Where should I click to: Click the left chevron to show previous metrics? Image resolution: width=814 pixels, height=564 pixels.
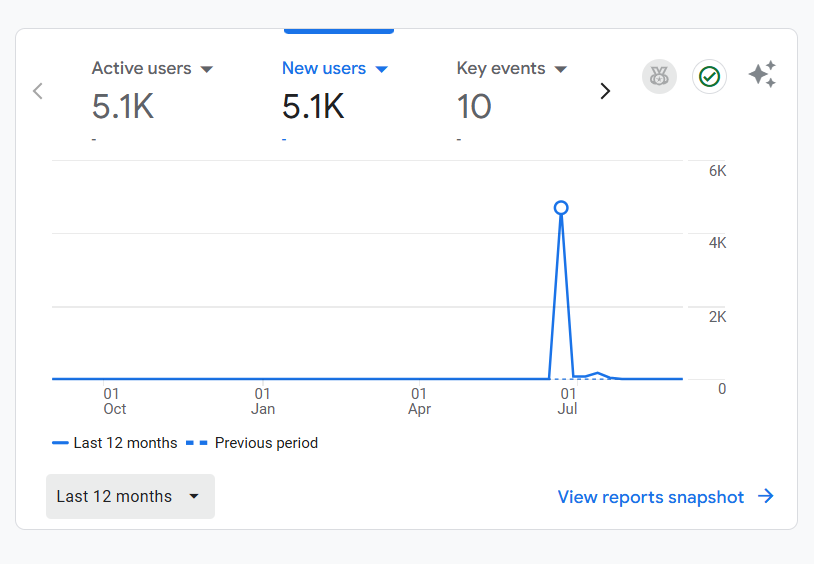point(38,91)
